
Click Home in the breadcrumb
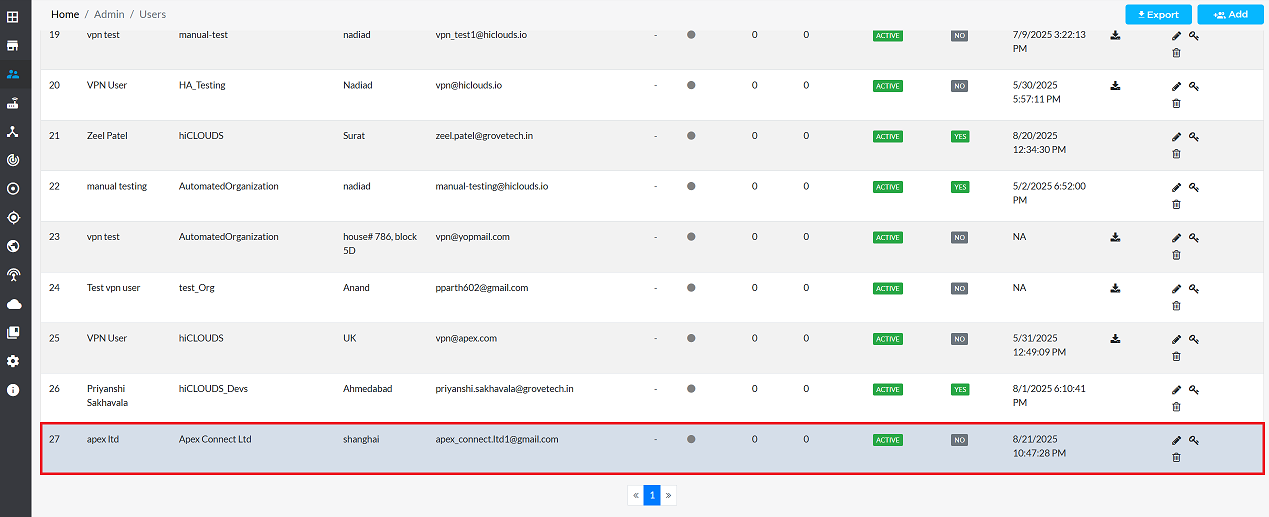click(x=65, y=15)
